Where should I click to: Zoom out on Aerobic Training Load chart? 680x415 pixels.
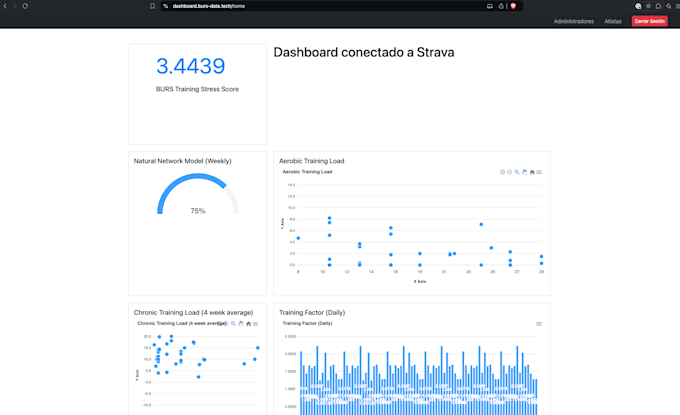pos(510,172)
